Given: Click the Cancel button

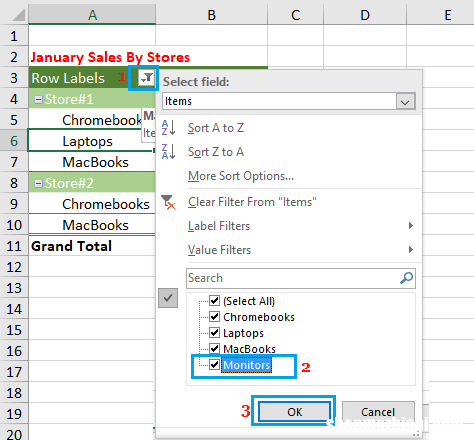Looking at the screenshot, I should coord(378,412).
